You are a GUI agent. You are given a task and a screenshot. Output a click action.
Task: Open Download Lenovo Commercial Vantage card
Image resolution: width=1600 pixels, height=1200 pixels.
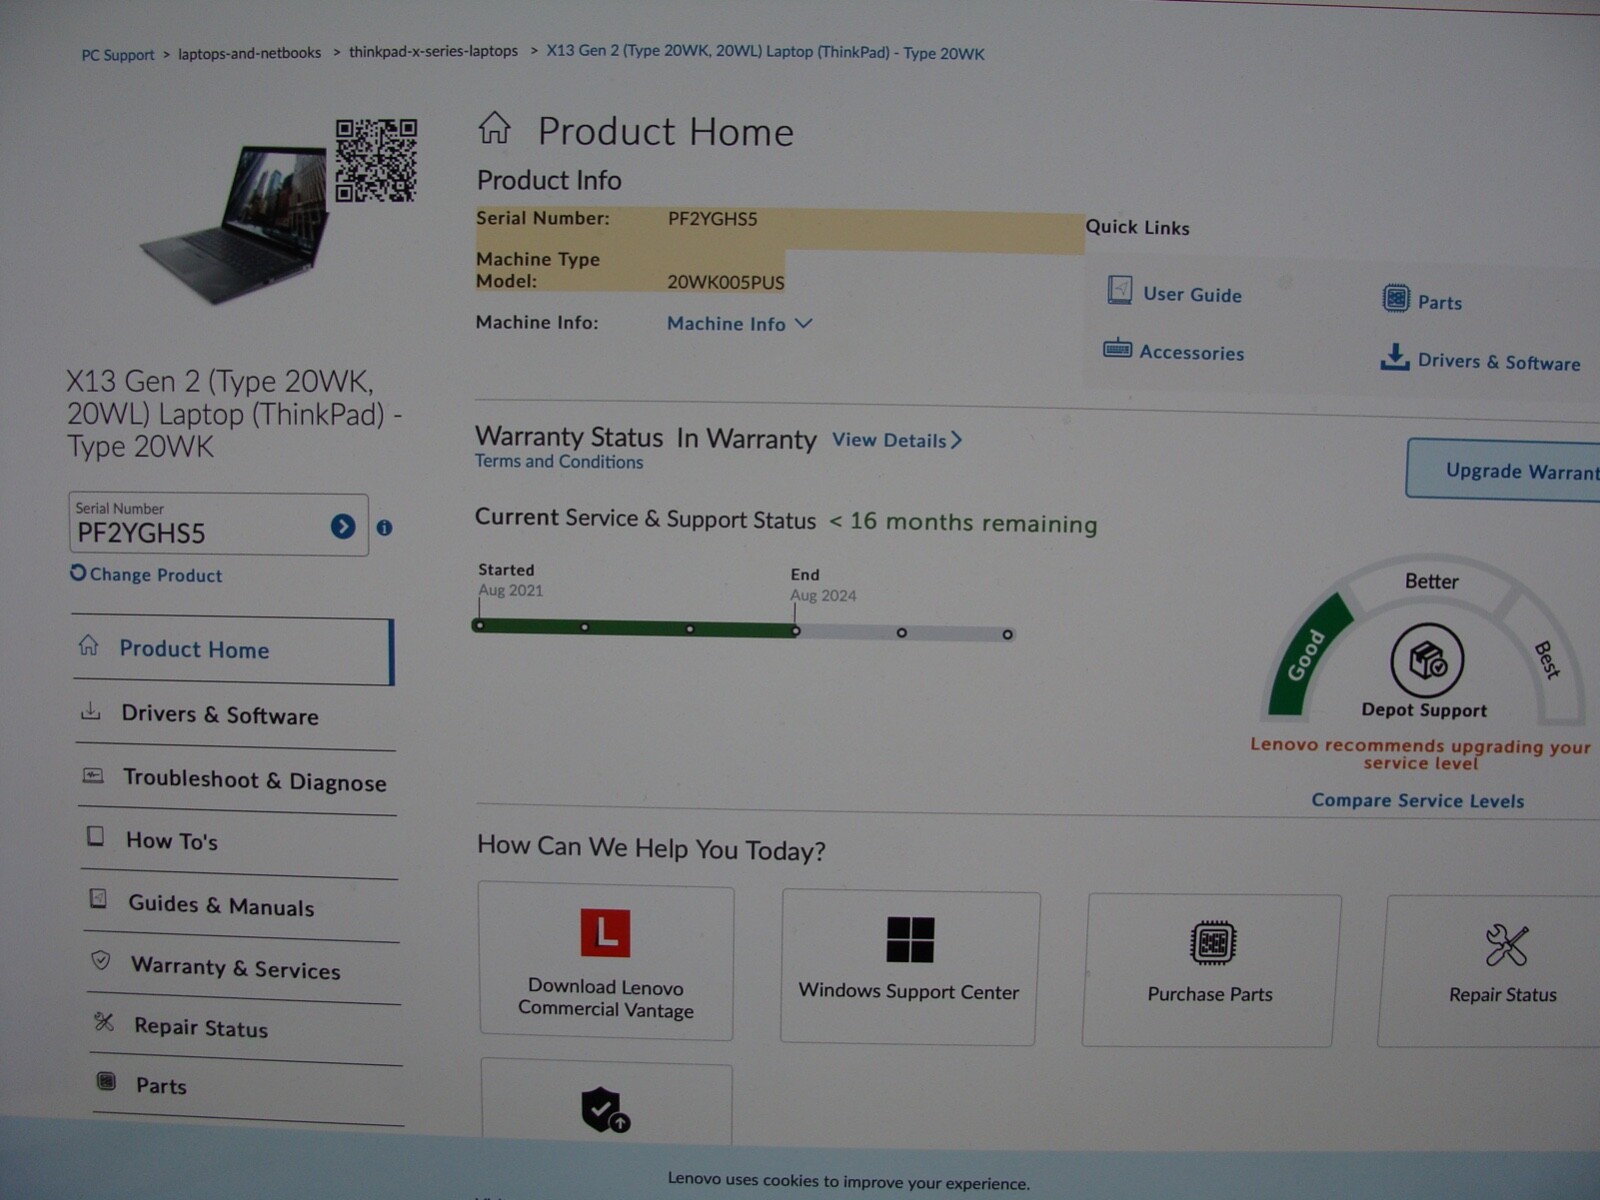[606, 963]
